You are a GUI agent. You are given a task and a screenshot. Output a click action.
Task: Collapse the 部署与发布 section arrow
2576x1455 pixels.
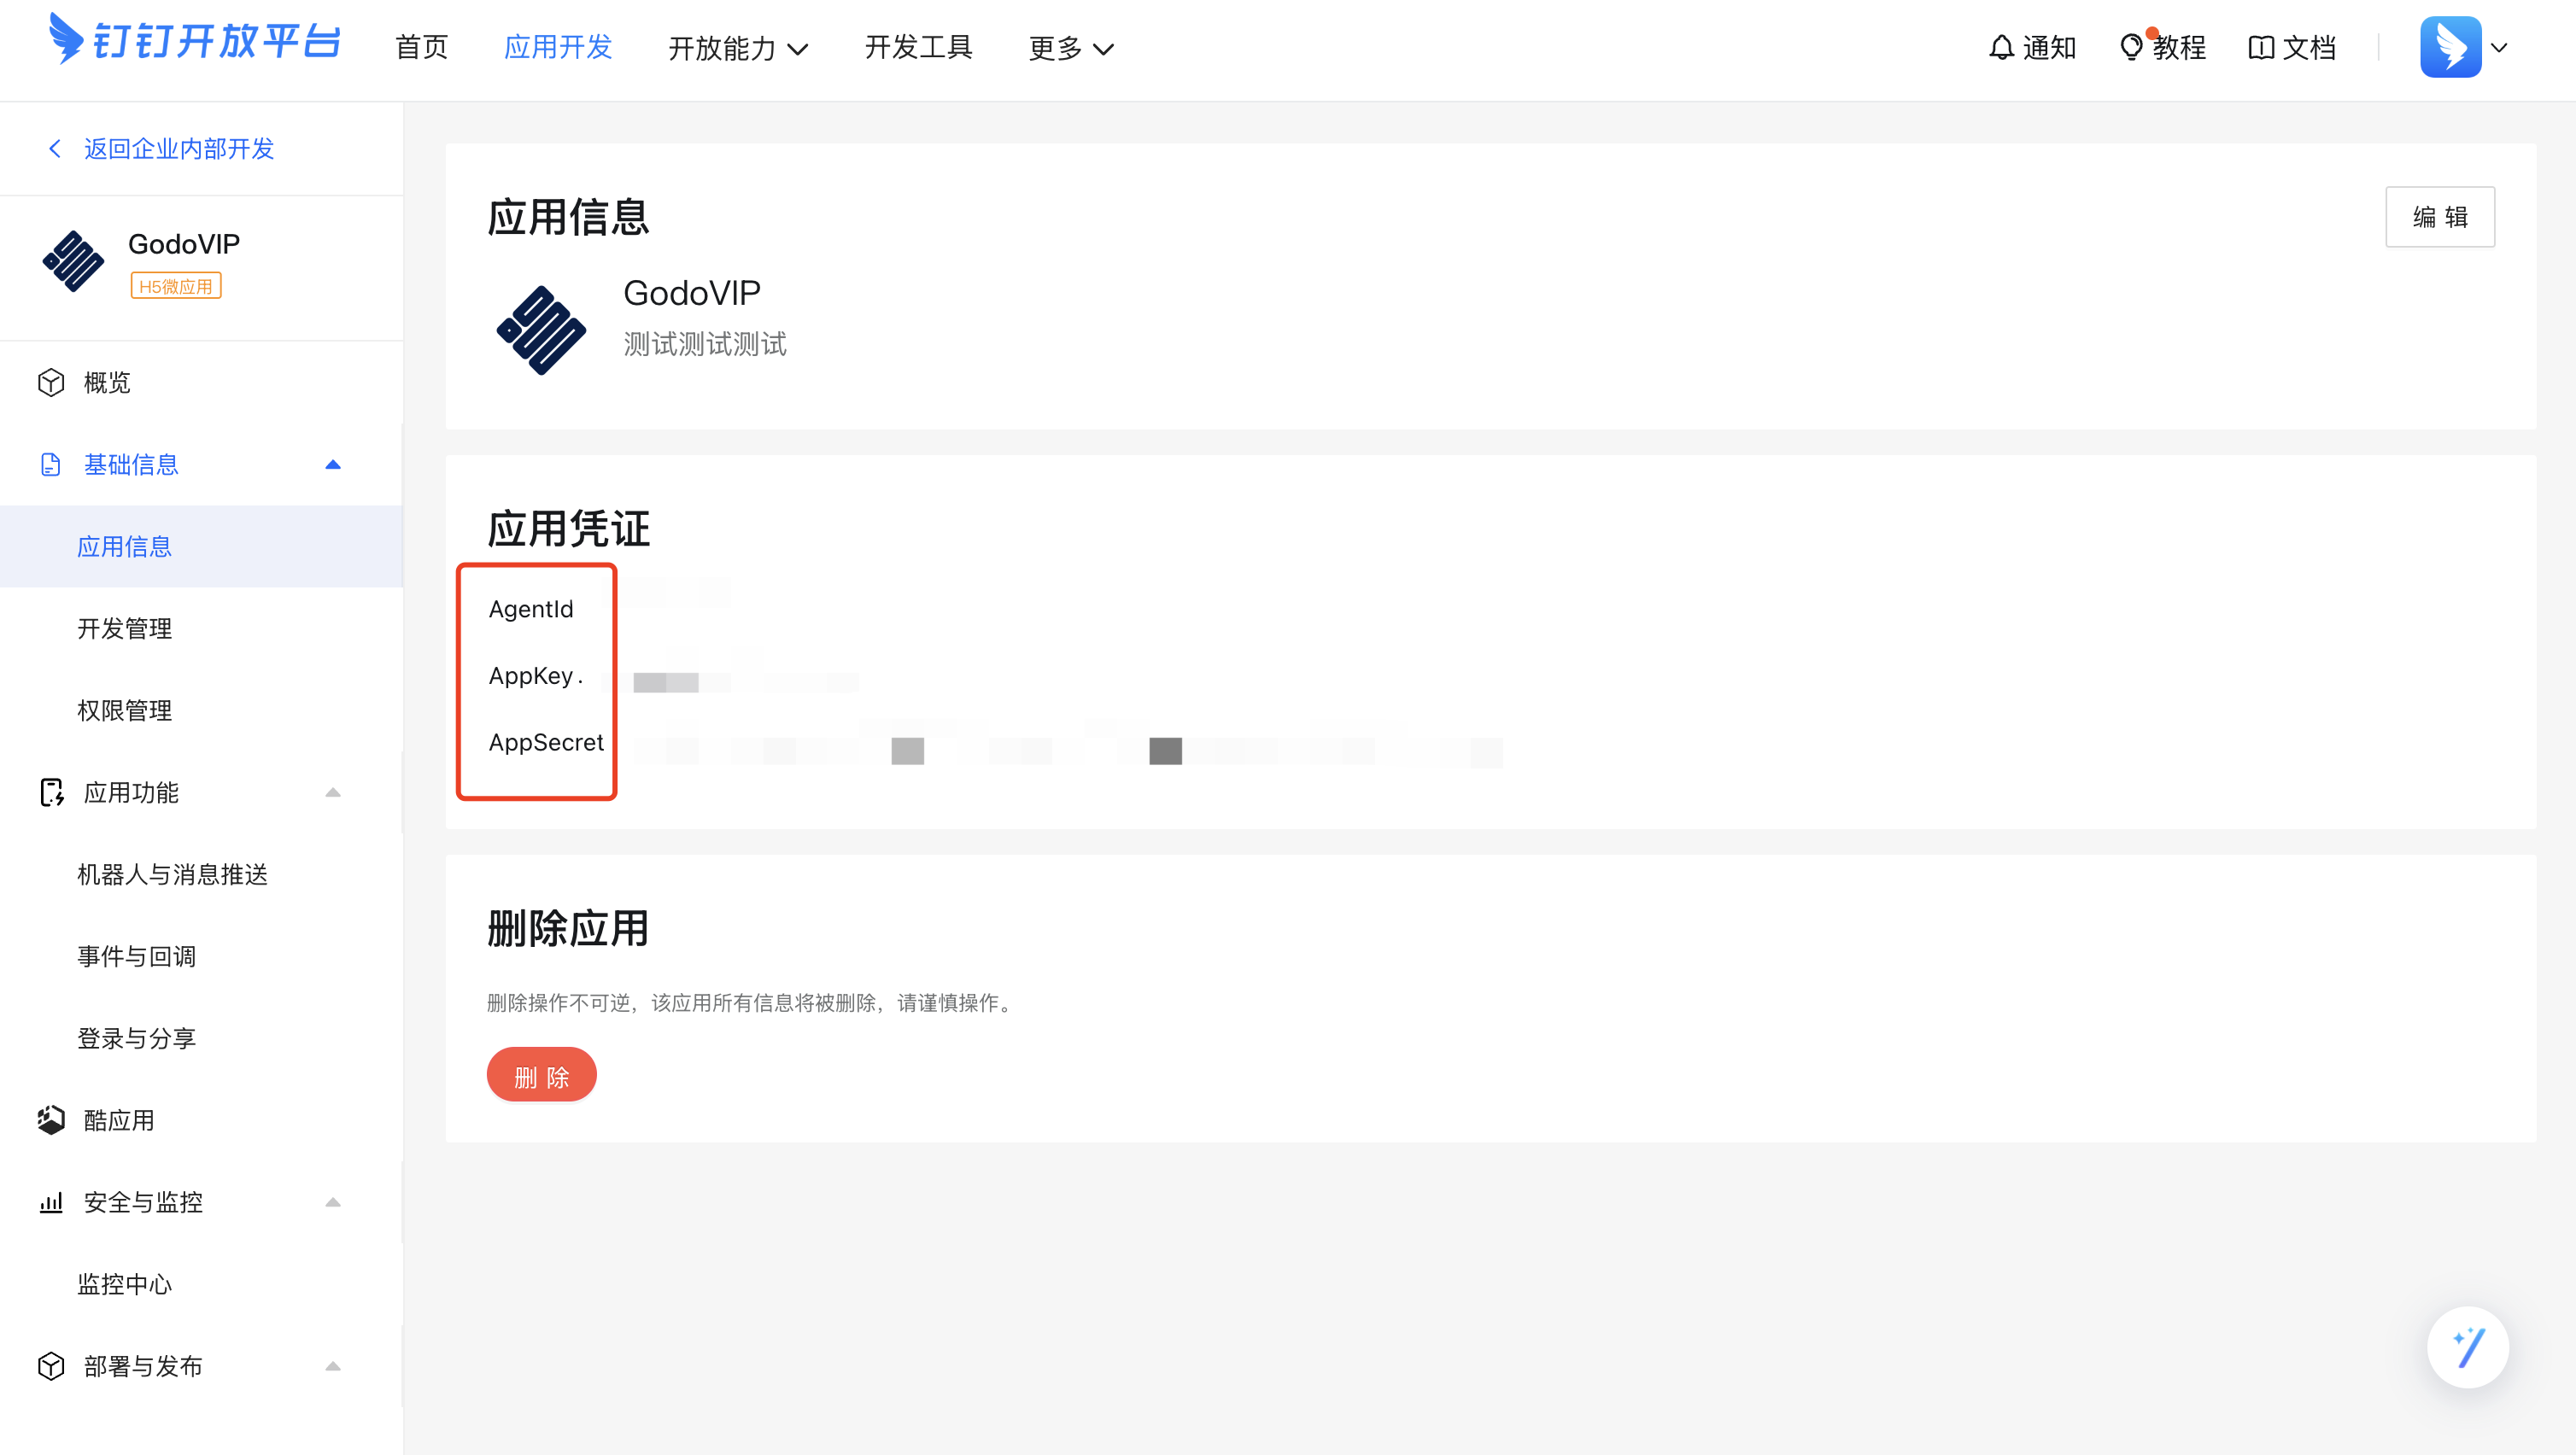pyautogui.click(x=333, y=1366)
